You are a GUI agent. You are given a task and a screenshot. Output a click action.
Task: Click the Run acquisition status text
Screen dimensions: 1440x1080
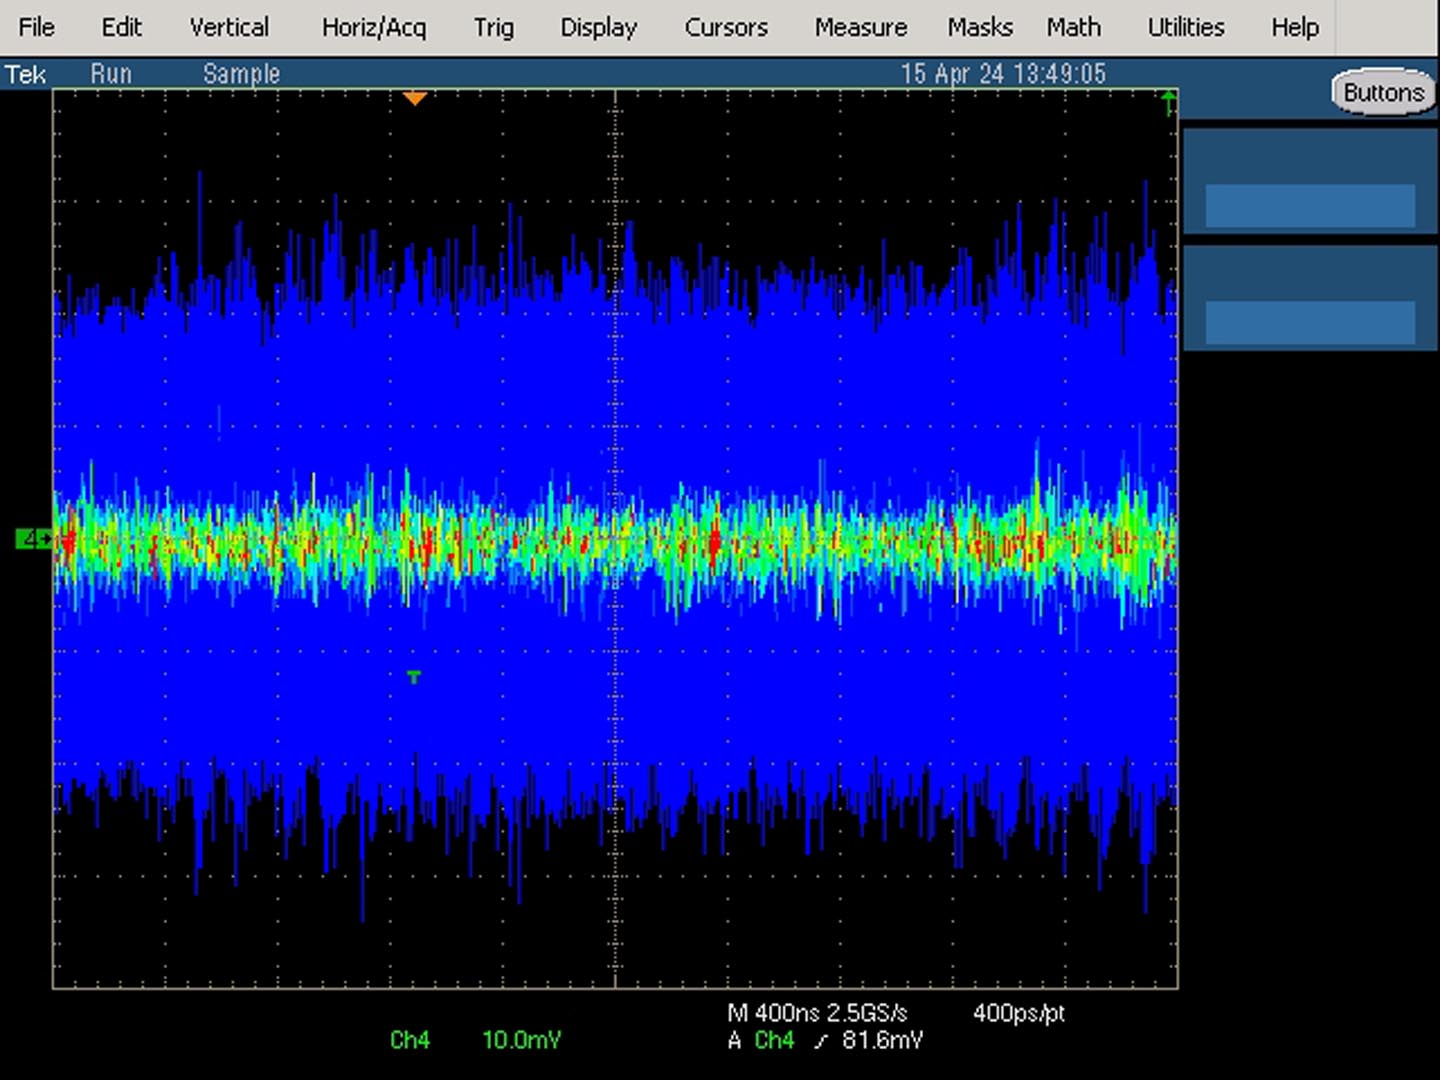click(111, 74)
